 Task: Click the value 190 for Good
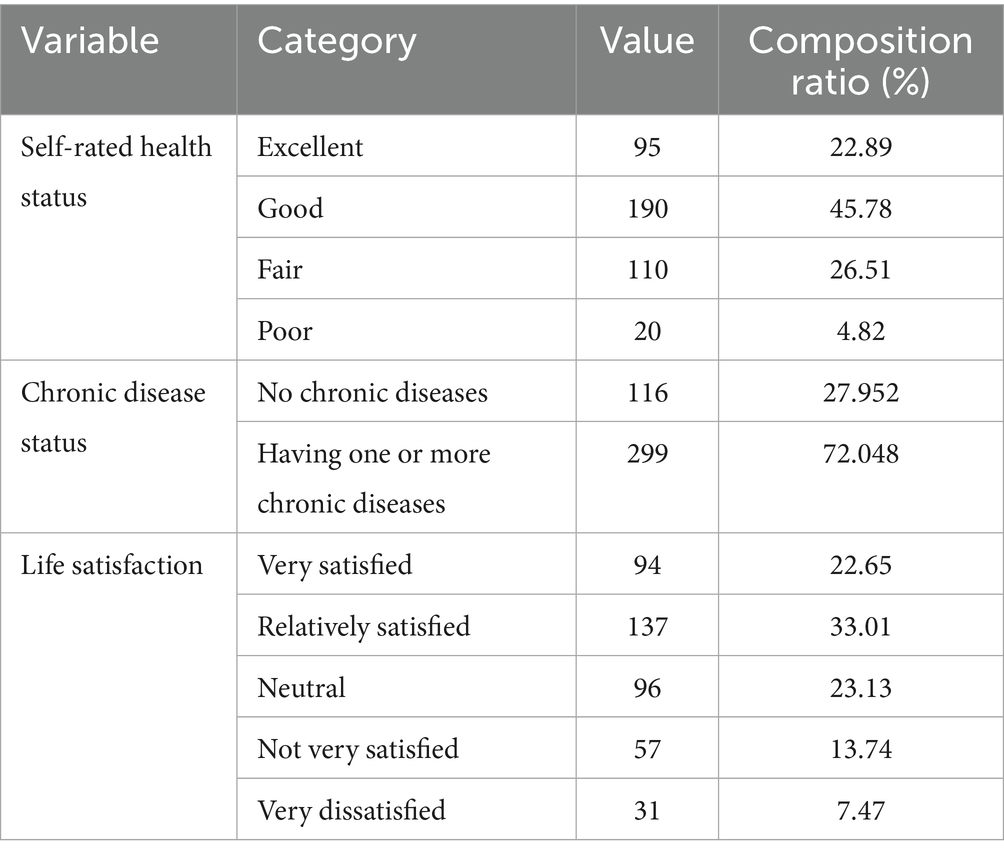coord(647,208)
